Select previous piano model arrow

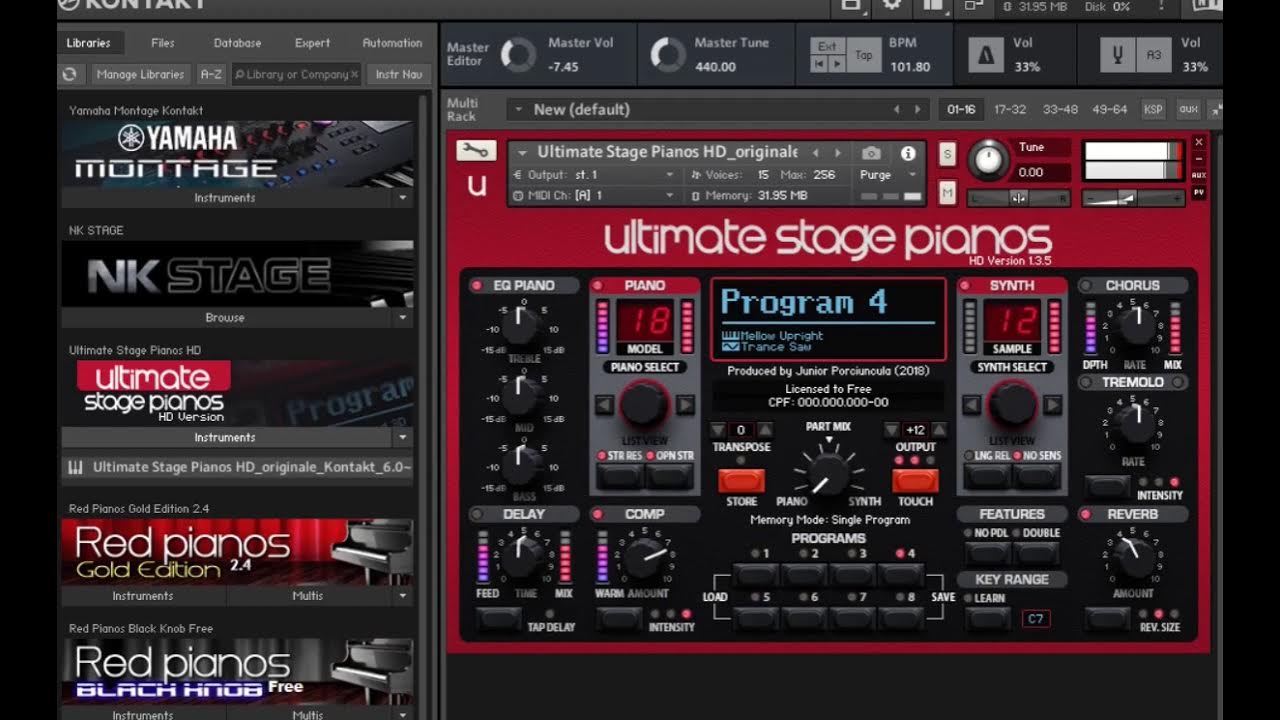[x=604, y=405]
